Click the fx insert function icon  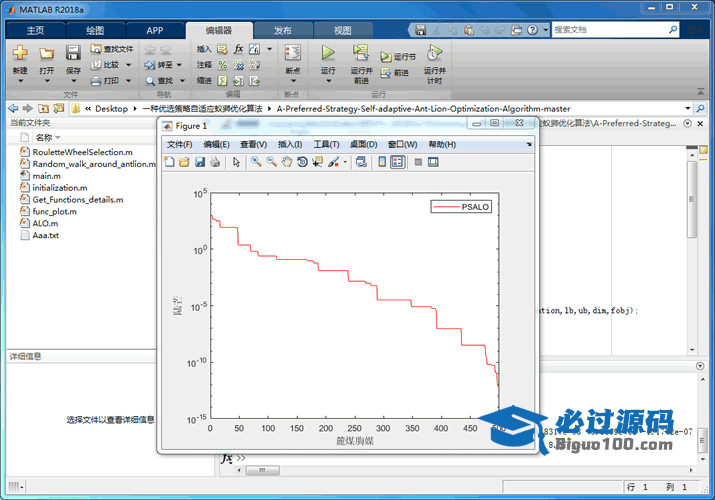click(x=238, y=49)
